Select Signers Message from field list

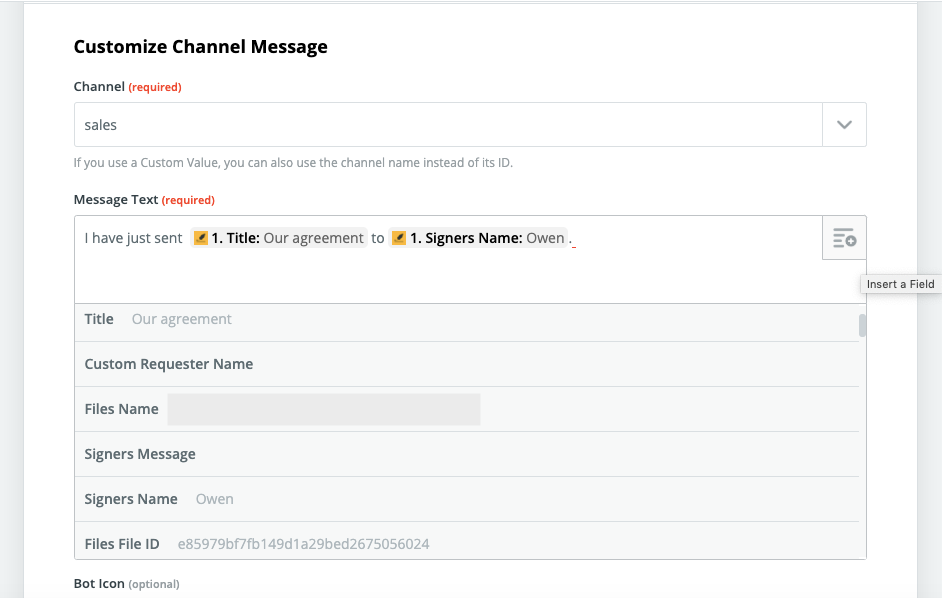point(467,454)
